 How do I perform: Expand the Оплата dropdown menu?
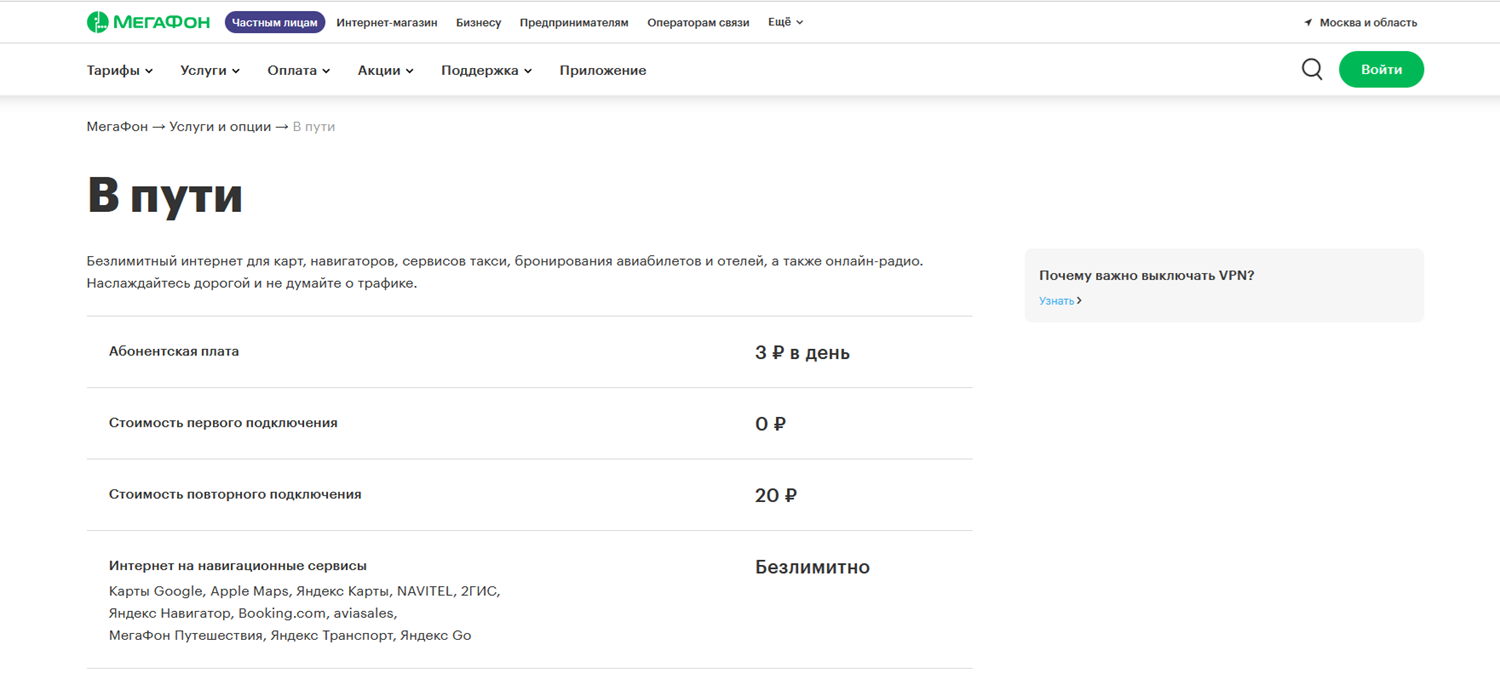pyautogui.click(x=298, y=70)
